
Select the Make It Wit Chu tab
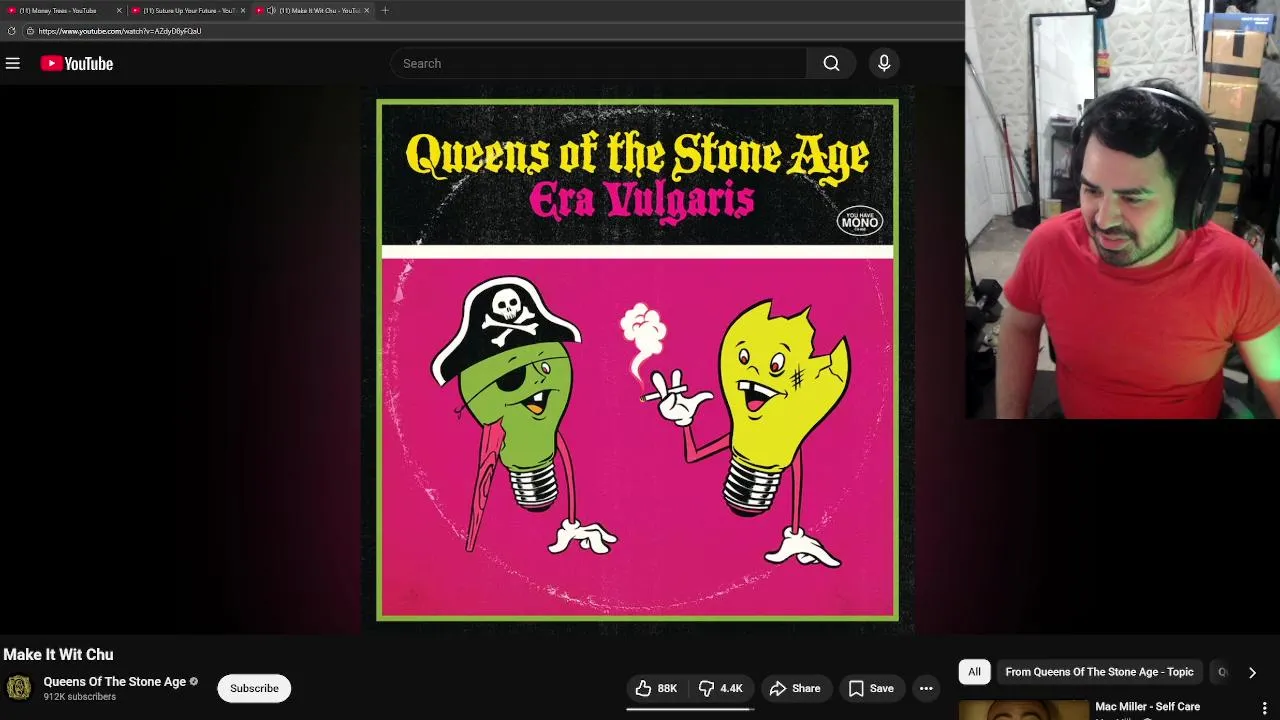[x=310, y=10]
